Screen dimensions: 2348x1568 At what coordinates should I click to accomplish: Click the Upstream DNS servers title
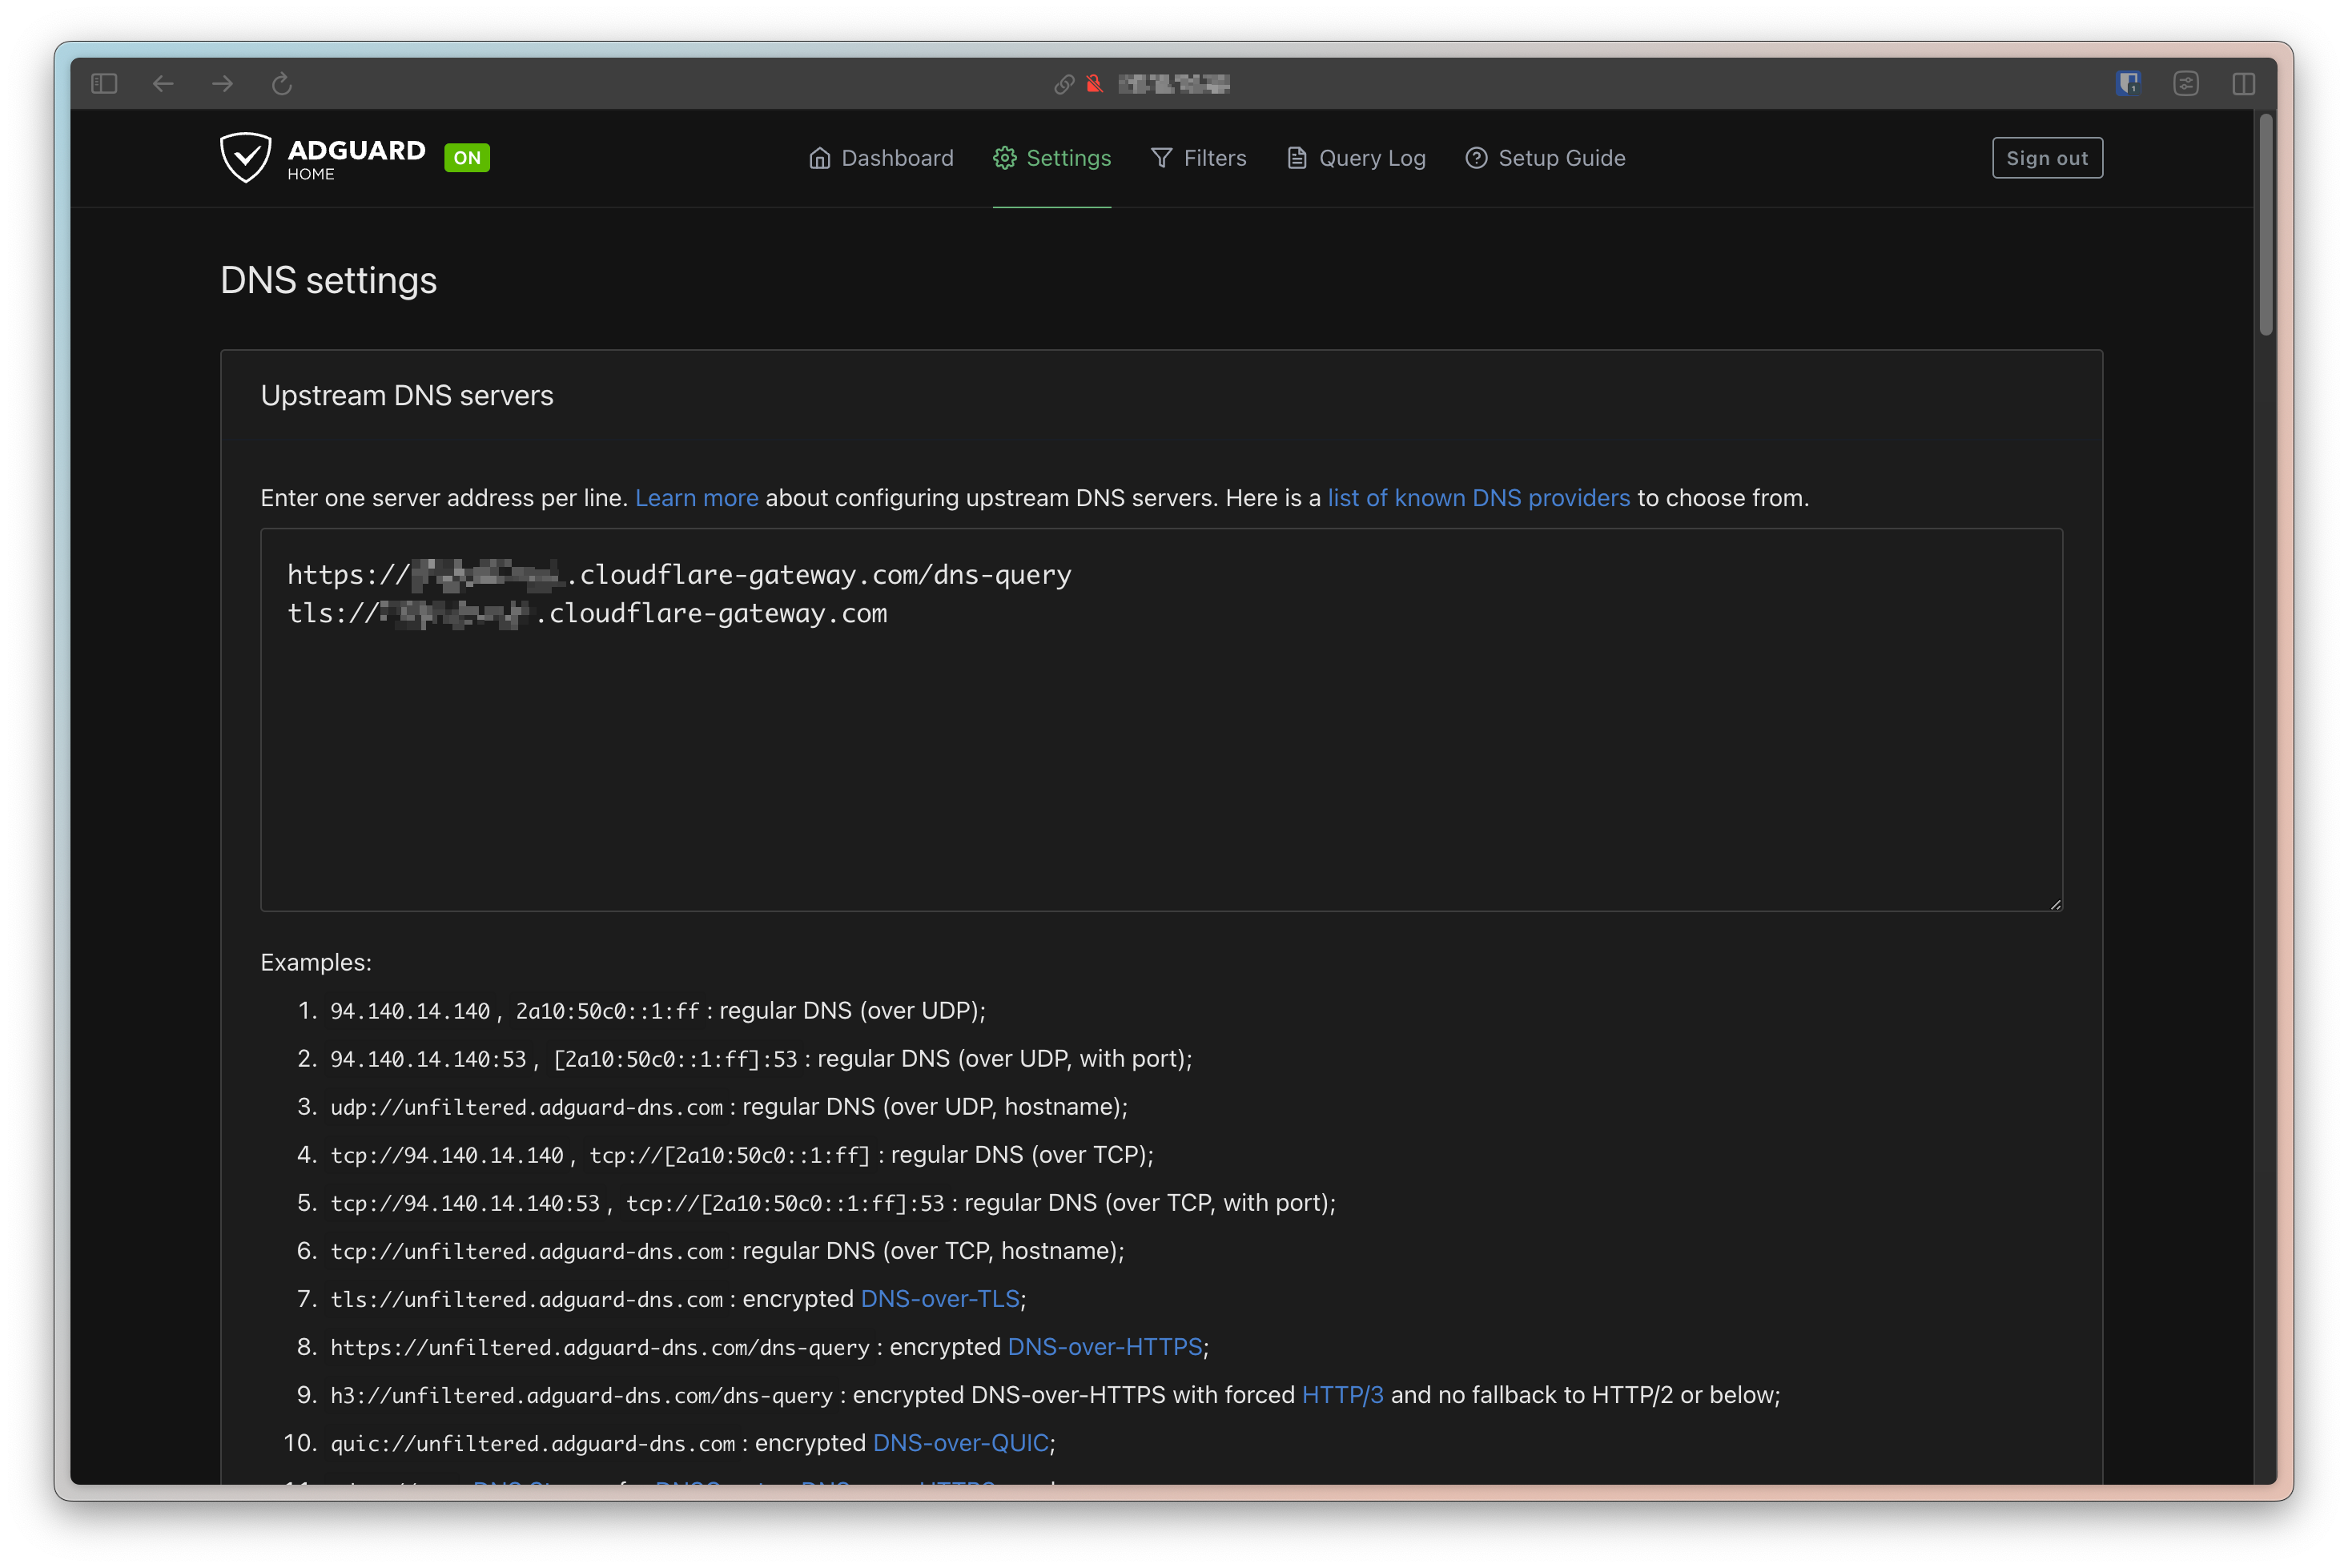407,396
